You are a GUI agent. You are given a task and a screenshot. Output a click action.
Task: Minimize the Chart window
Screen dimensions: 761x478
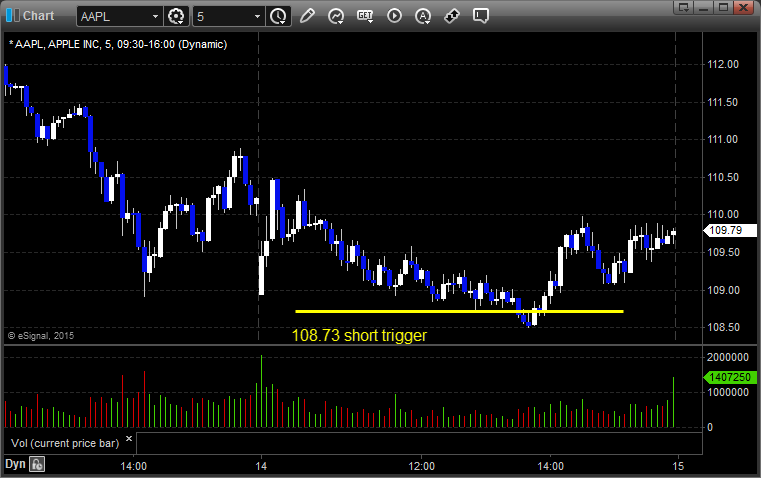pyautogui.click(x=704, y=7)
